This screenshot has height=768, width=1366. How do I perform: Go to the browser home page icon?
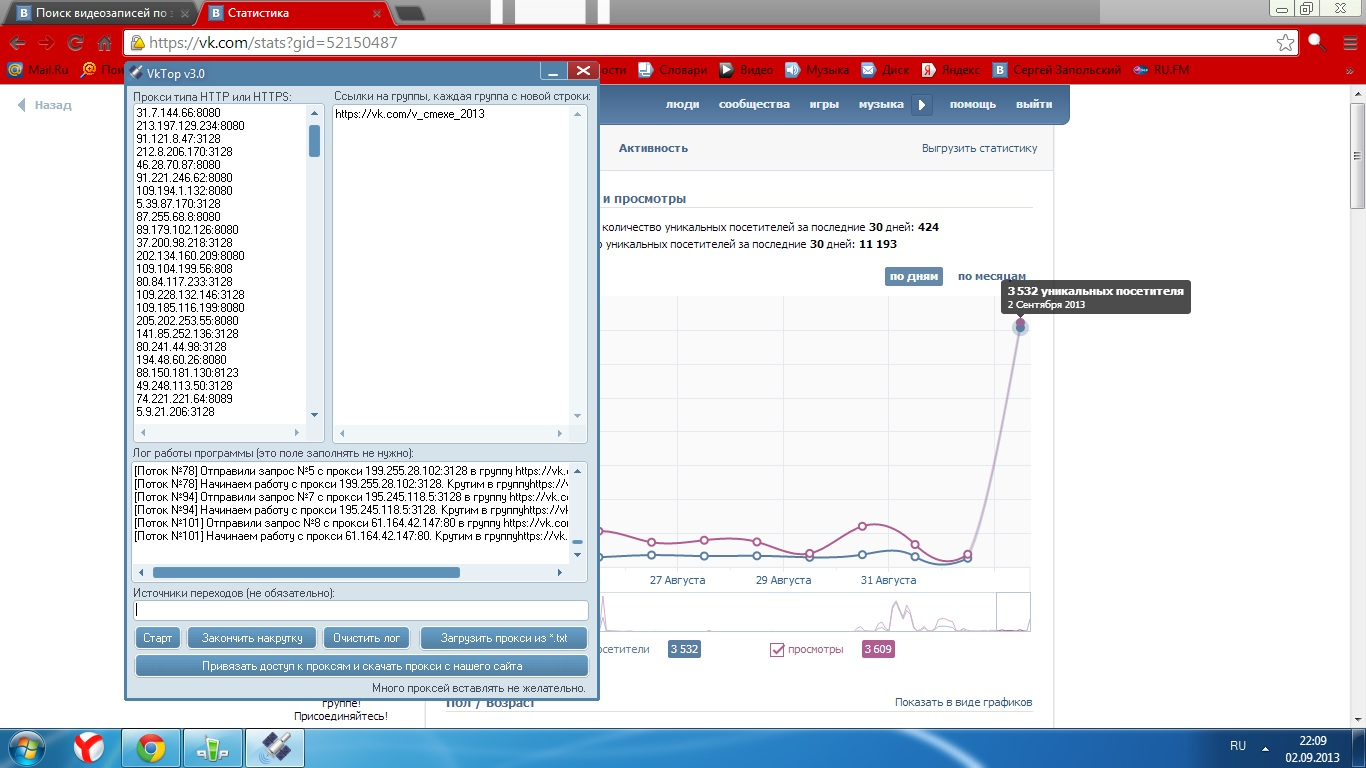(x=104, y=43)
